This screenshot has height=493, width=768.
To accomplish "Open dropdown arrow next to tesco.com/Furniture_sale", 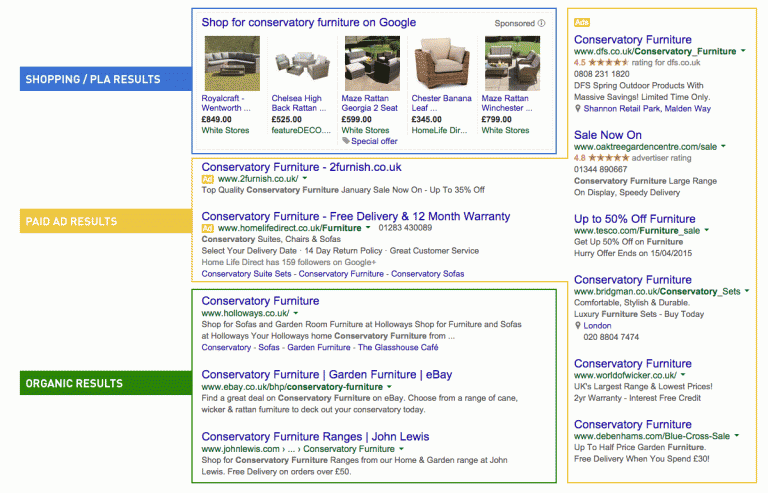I will point(707,230).
